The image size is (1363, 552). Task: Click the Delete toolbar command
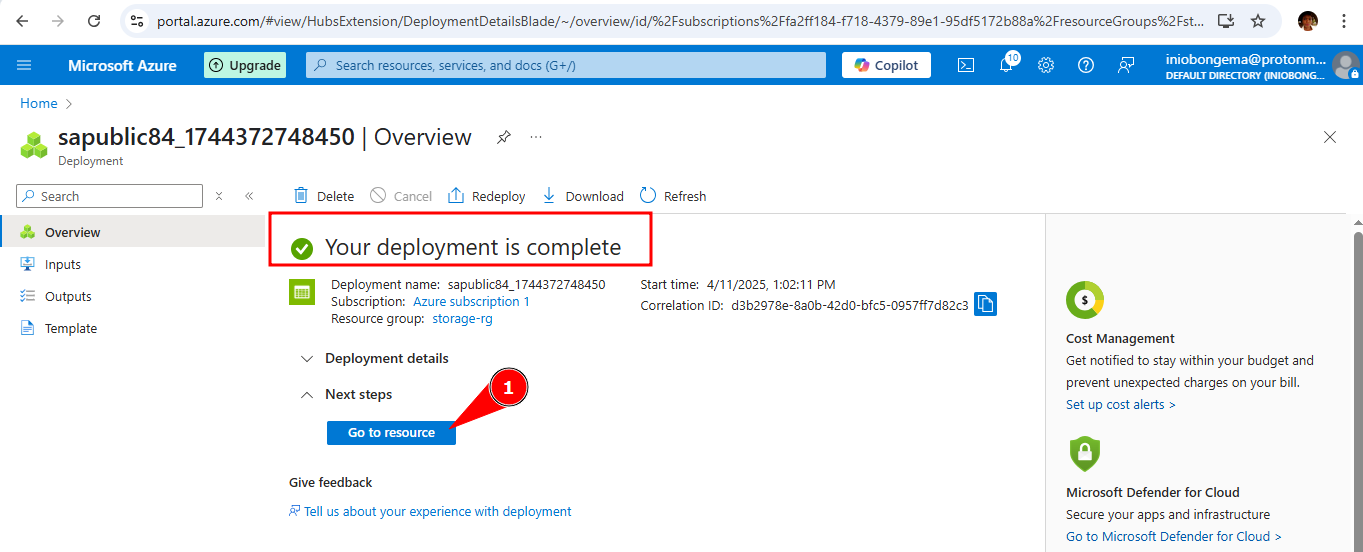pyautogui.click(x=324, y=196)
